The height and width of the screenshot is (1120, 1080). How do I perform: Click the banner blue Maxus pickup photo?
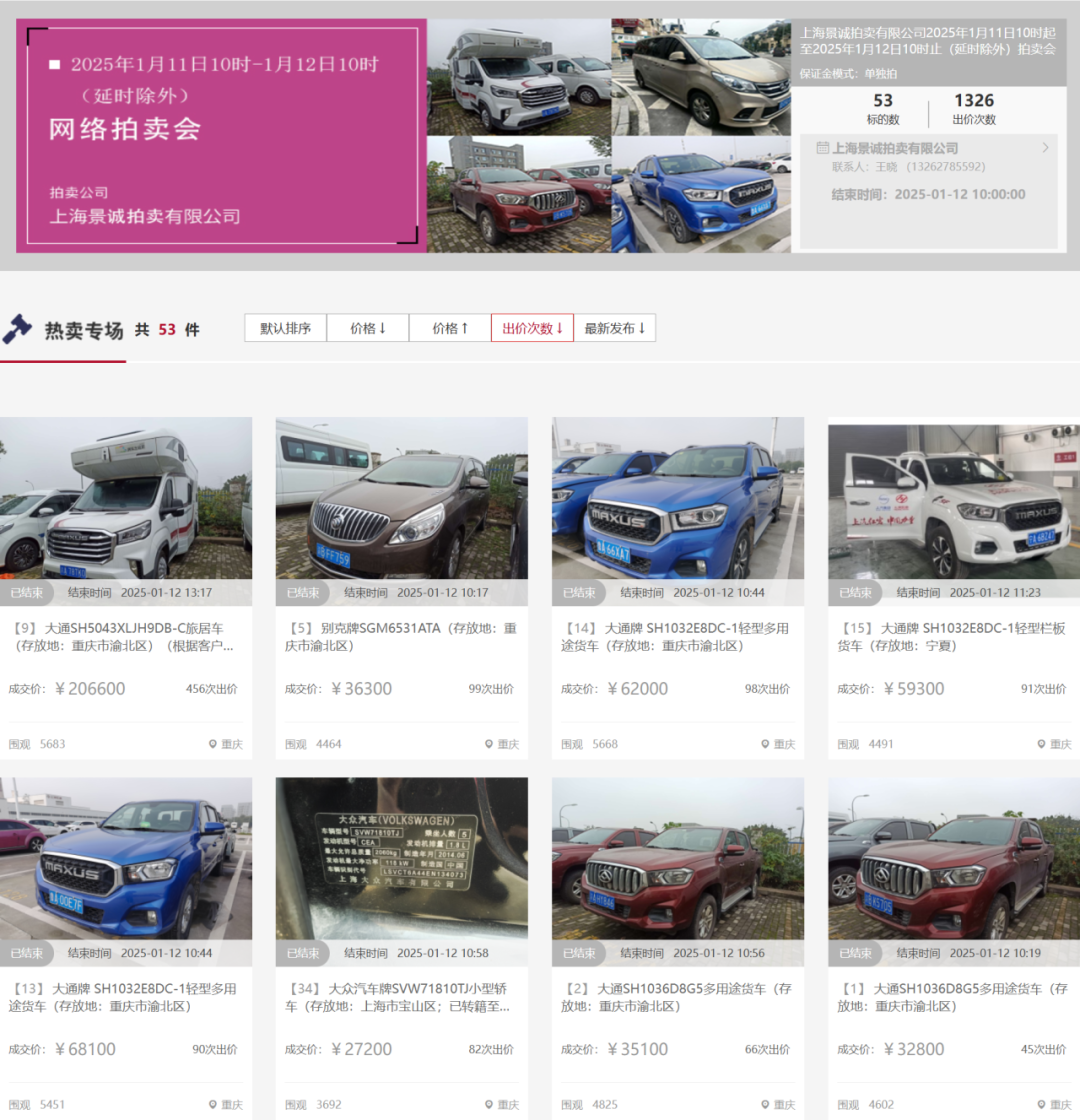pos(701,194)
